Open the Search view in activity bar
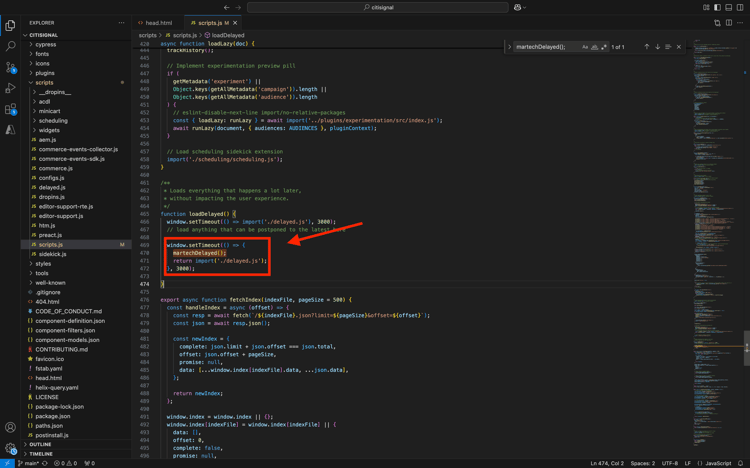Screen dimensions: 750x468 [x=10, y=46]
